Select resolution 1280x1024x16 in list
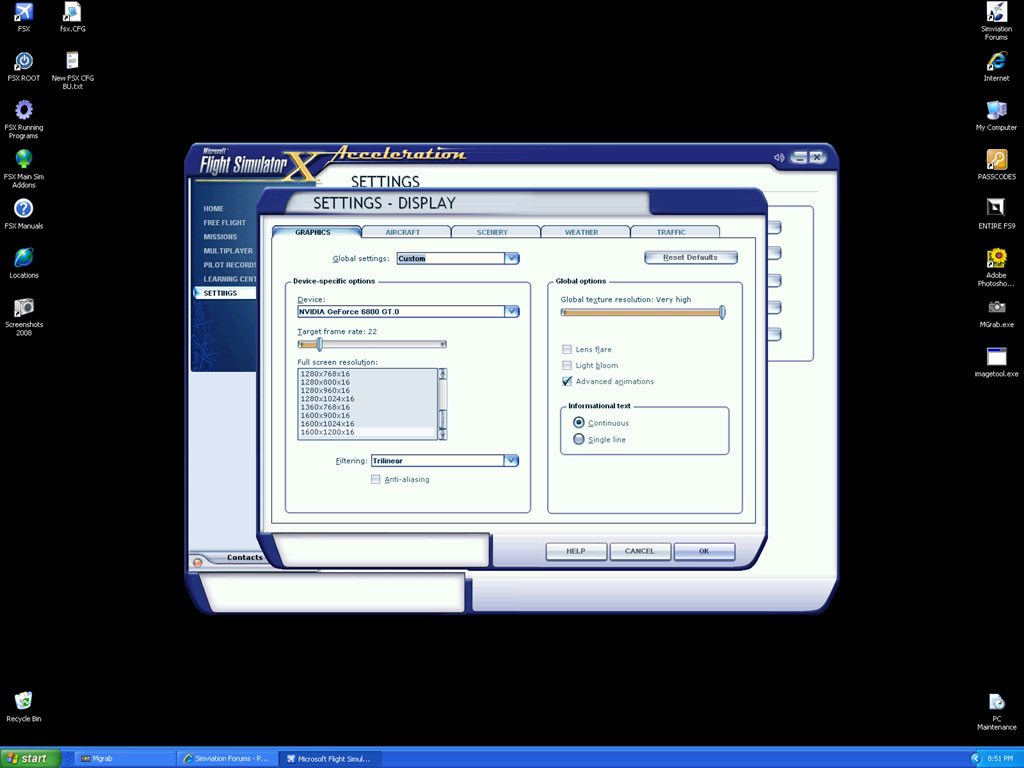The width and height of the screenshot is (1024, 768). (367, 399)
